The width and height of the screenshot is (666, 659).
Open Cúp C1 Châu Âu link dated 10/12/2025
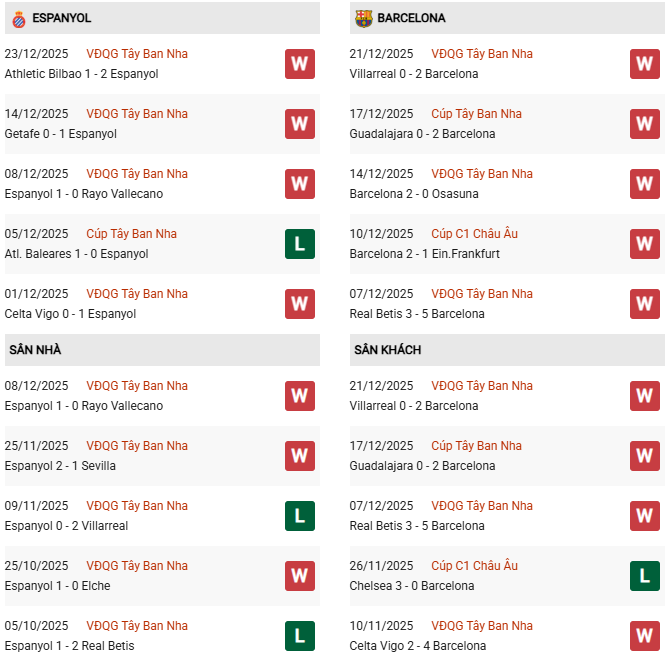coord(474,234)
